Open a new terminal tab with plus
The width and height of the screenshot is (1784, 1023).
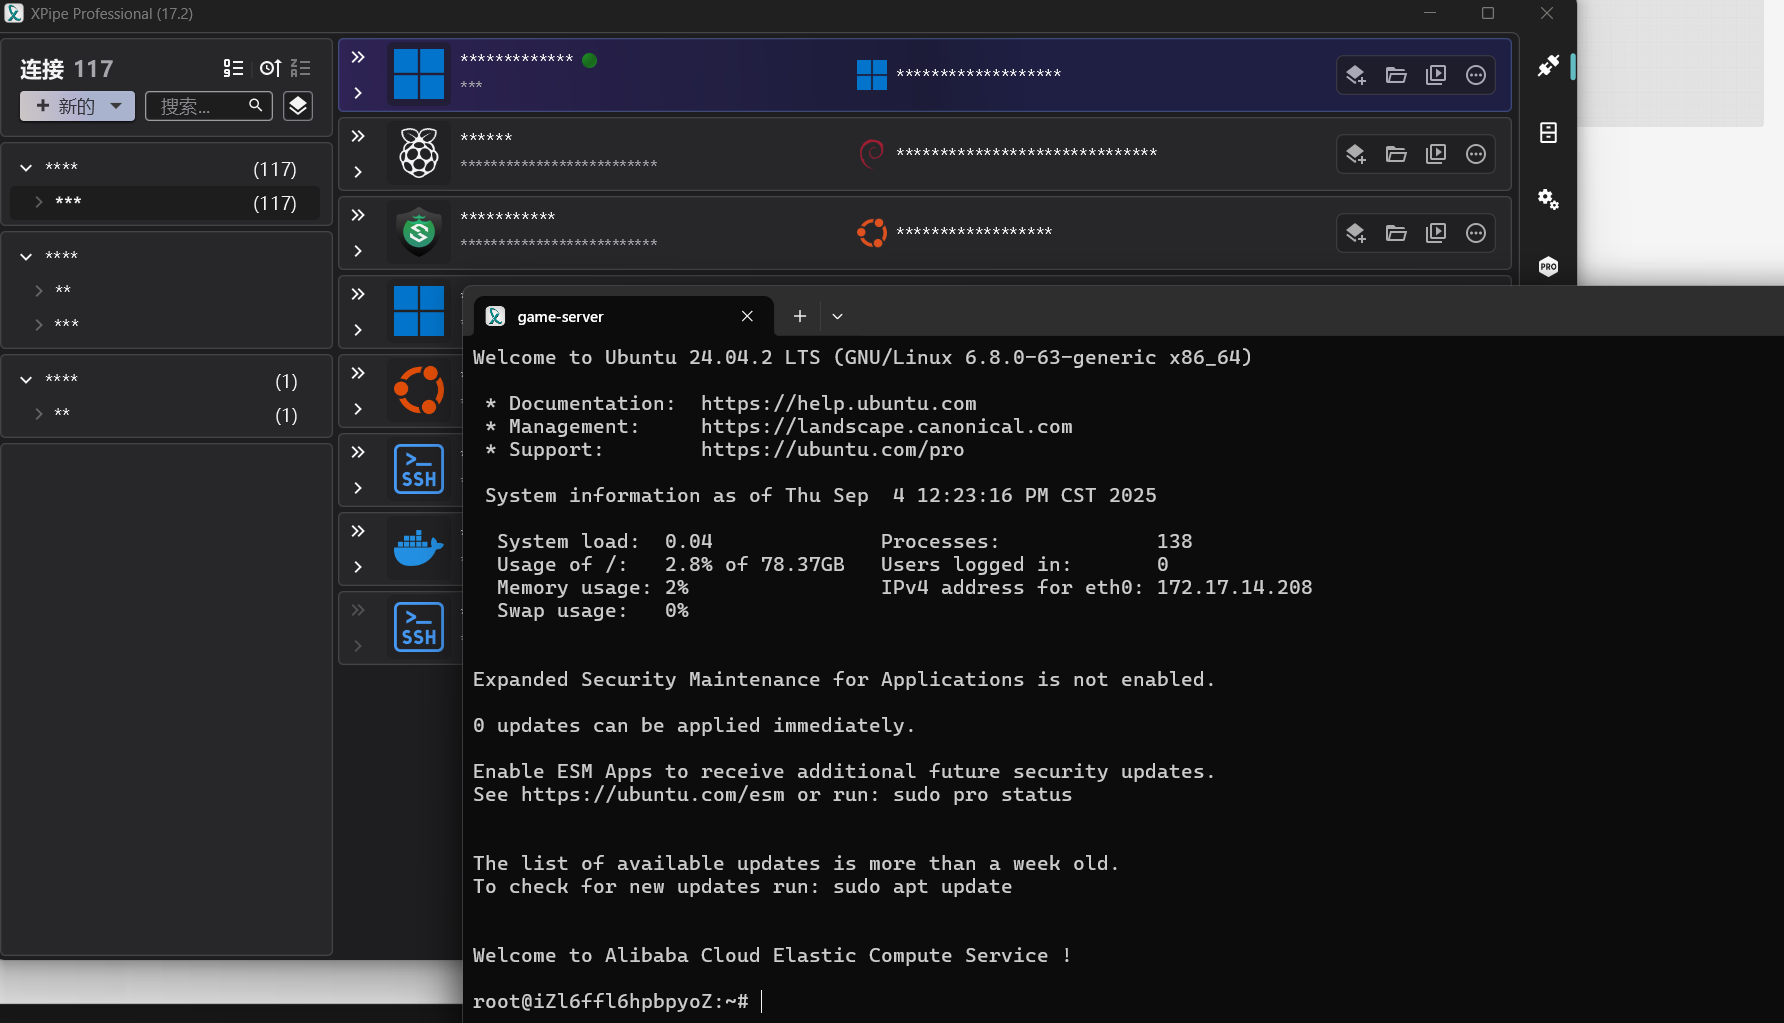pyautogui.click(x=800, y=316)
